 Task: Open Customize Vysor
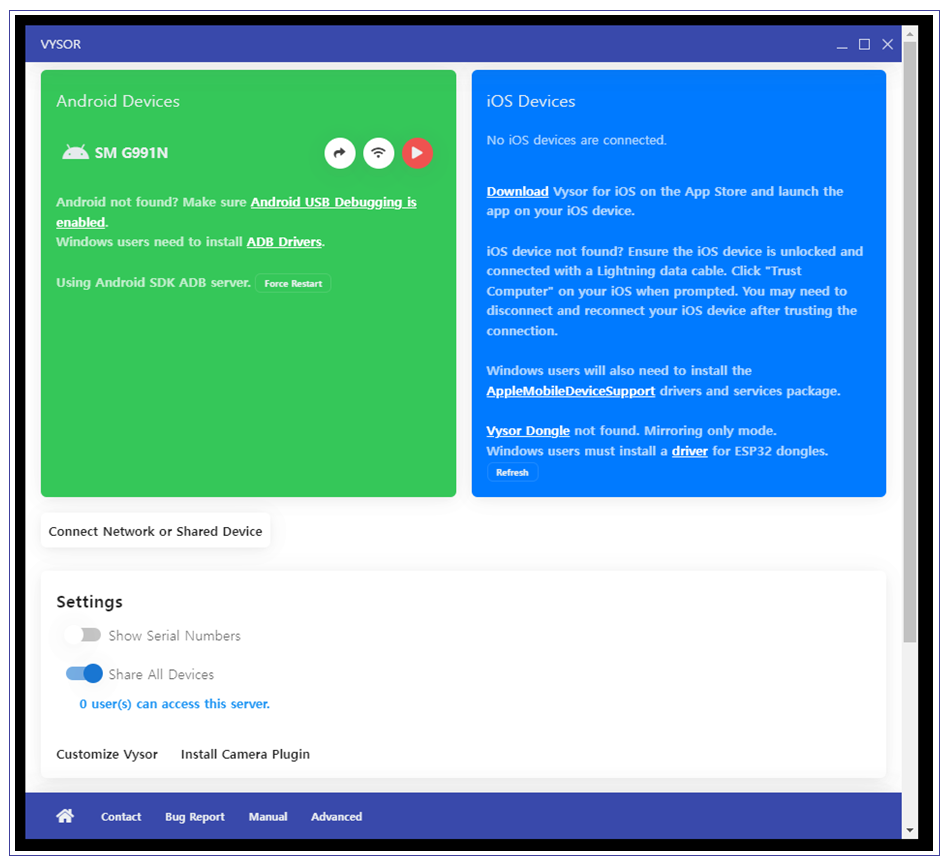click(107, 754)
